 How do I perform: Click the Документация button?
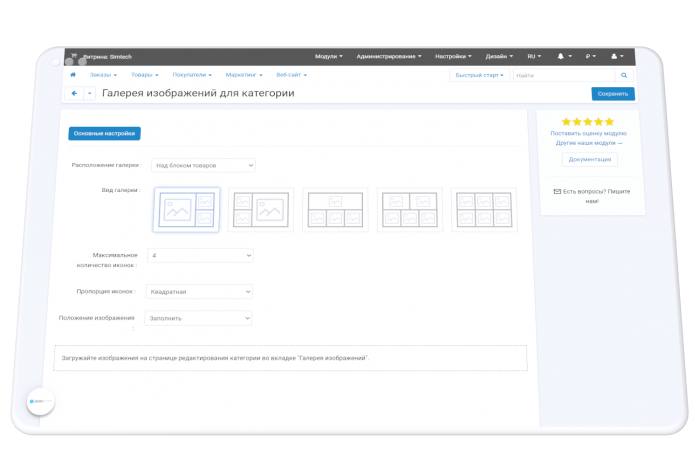coord(590,159)
